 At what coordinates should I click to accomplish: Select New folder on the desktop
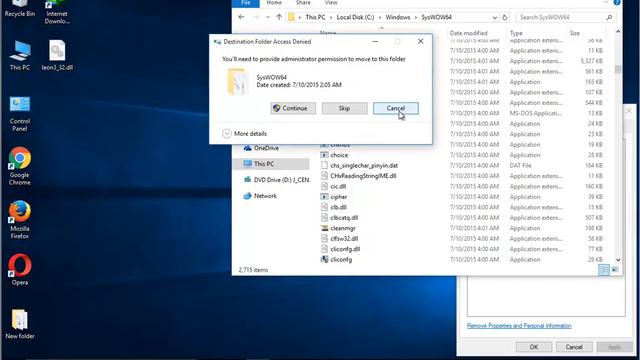[x=20, y=324]
